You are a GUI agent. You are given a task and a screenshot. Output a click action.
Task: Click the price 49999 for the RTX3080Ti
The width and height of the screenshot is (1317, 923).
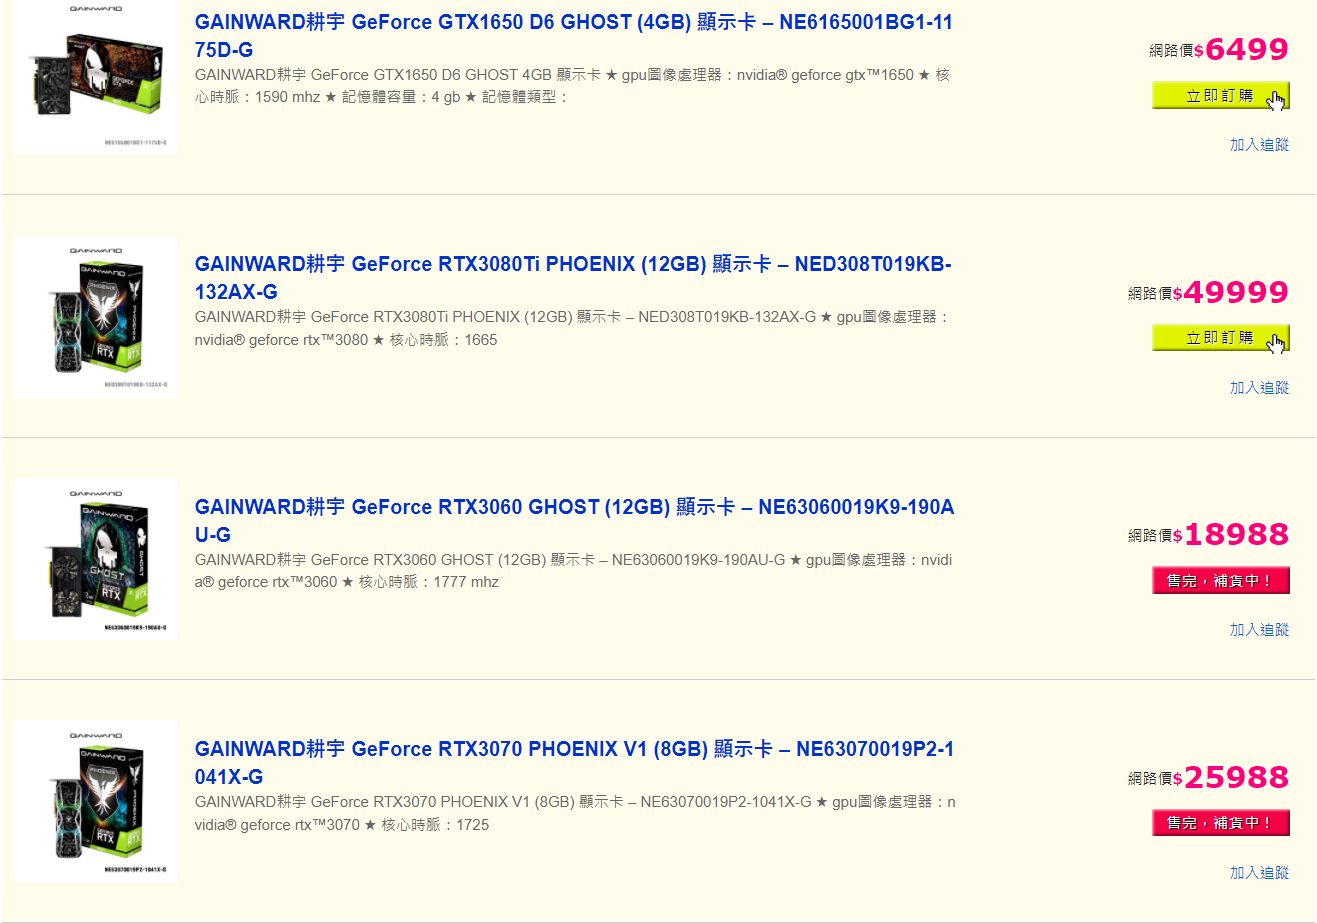tap(1236, 292)
